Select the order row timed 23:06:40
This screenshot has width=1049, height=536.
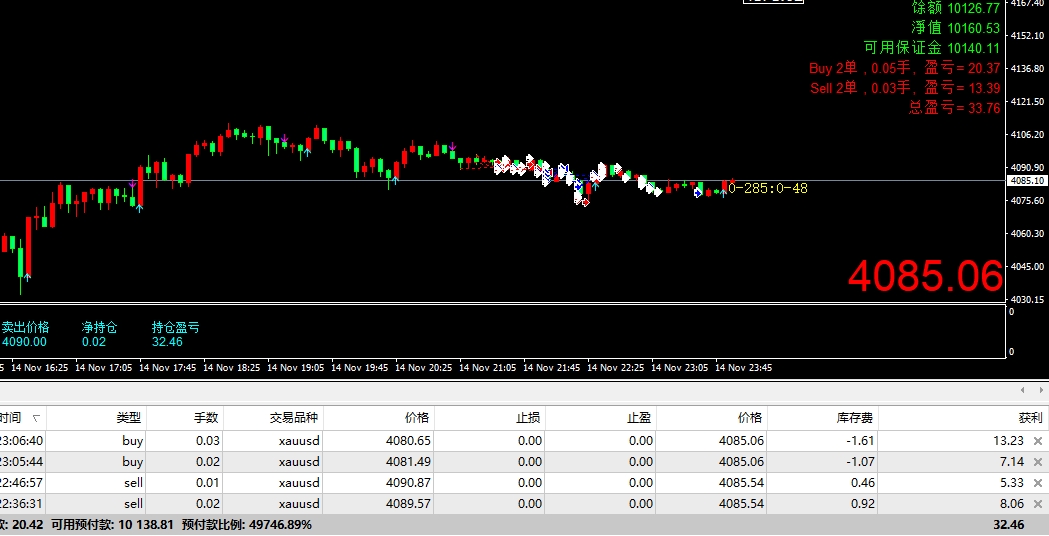coord(524,441)
